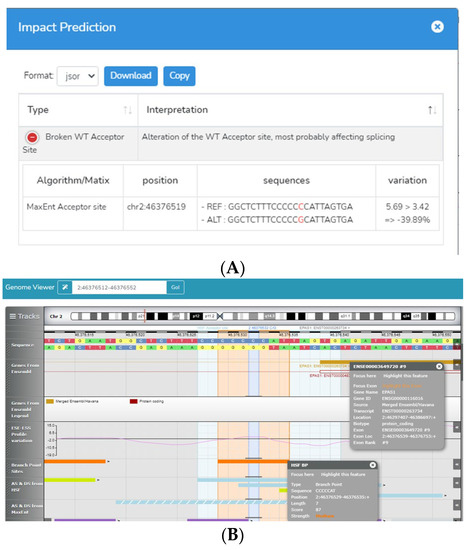Collapse the AS & DS from HSF track
This screenshot has width=472, height=550.
tap(457, 483)
